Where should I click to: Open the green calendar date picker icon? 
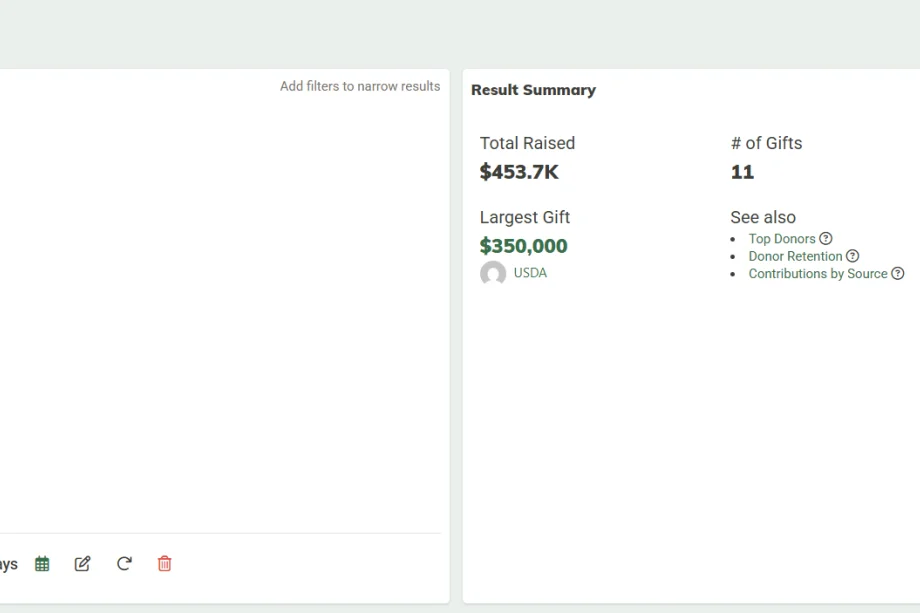coord(42,564)
